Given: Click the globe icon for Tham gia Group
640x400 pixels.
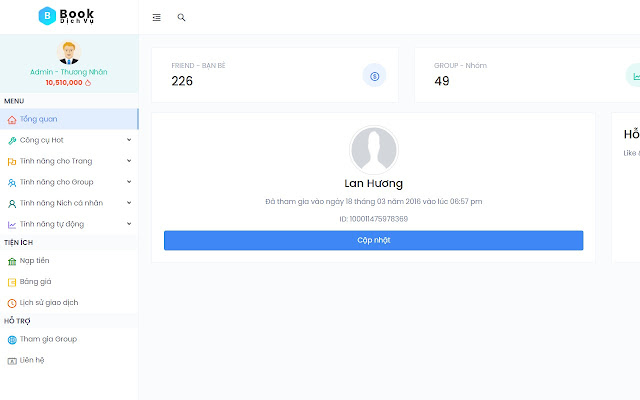Looking at the screenshot, I should 12,340.
